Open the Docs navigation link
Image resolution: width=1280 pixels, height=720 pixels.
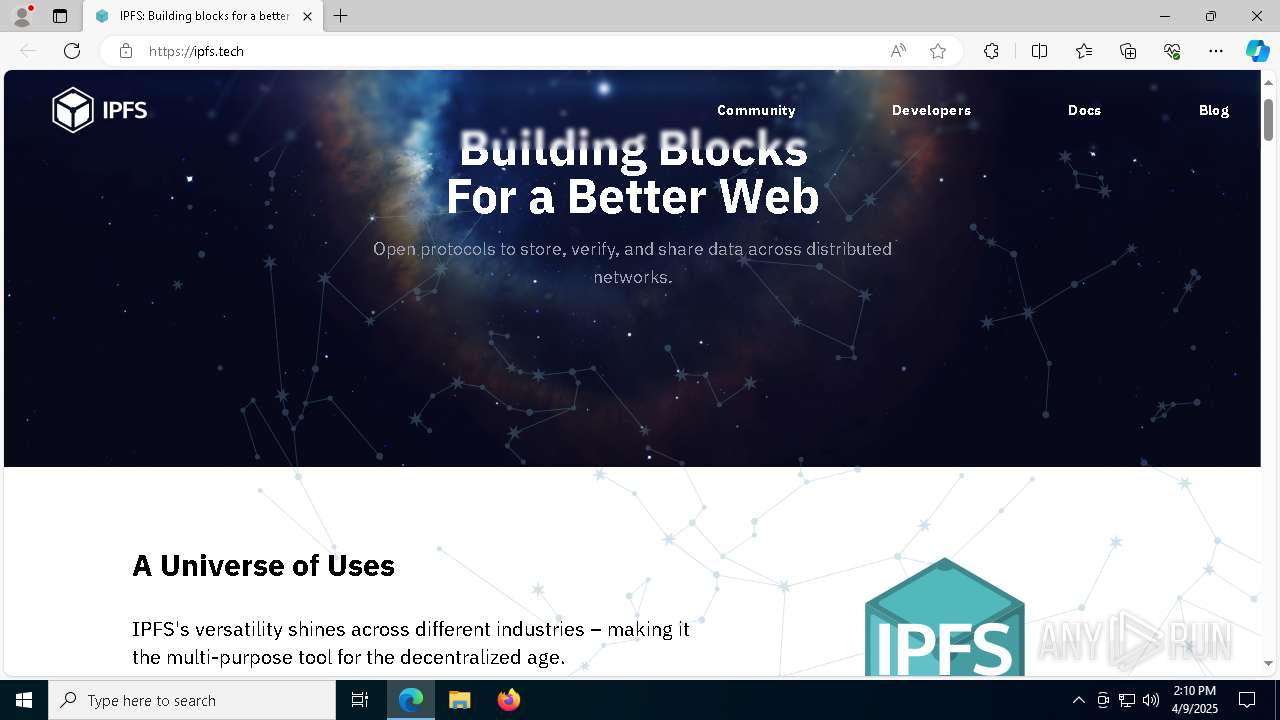click(1084, 110)
